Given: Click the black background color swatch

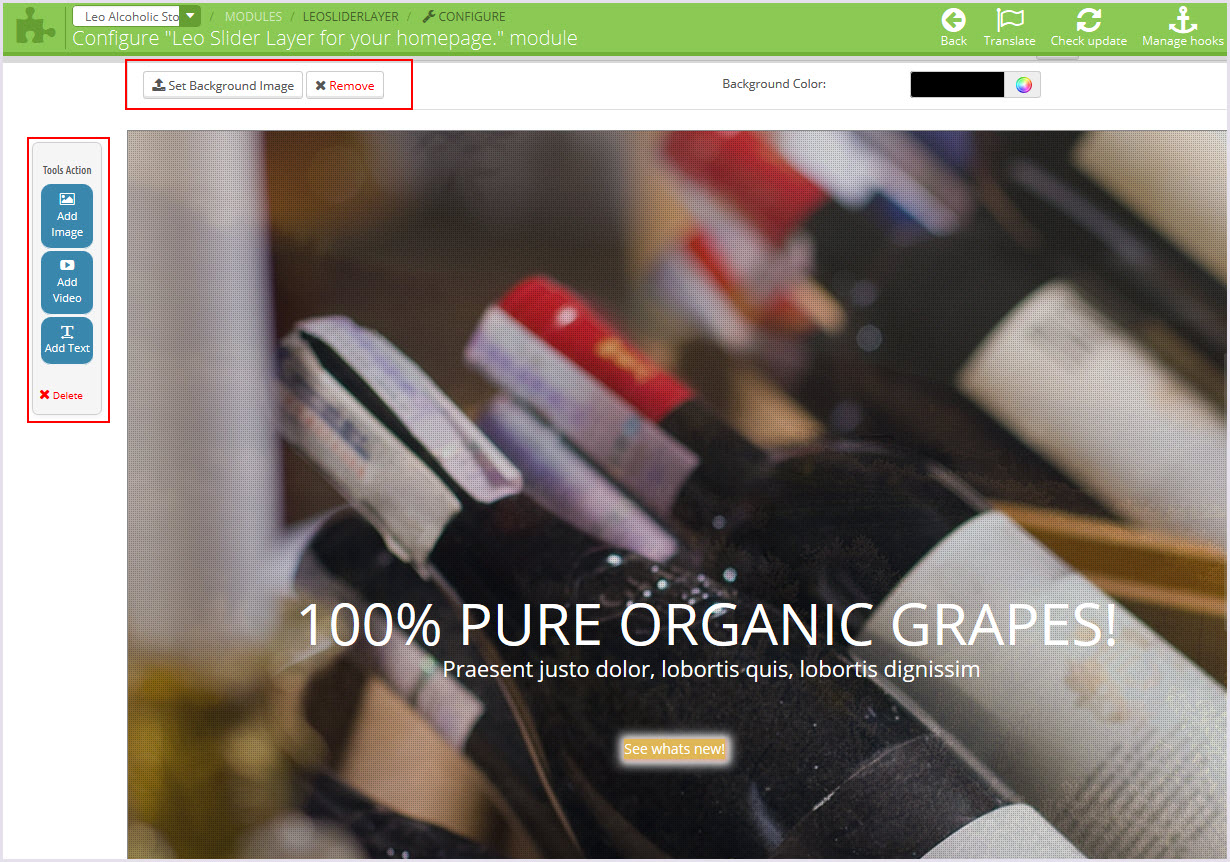Looking at the screenshot, I should (x=957, y=85).
